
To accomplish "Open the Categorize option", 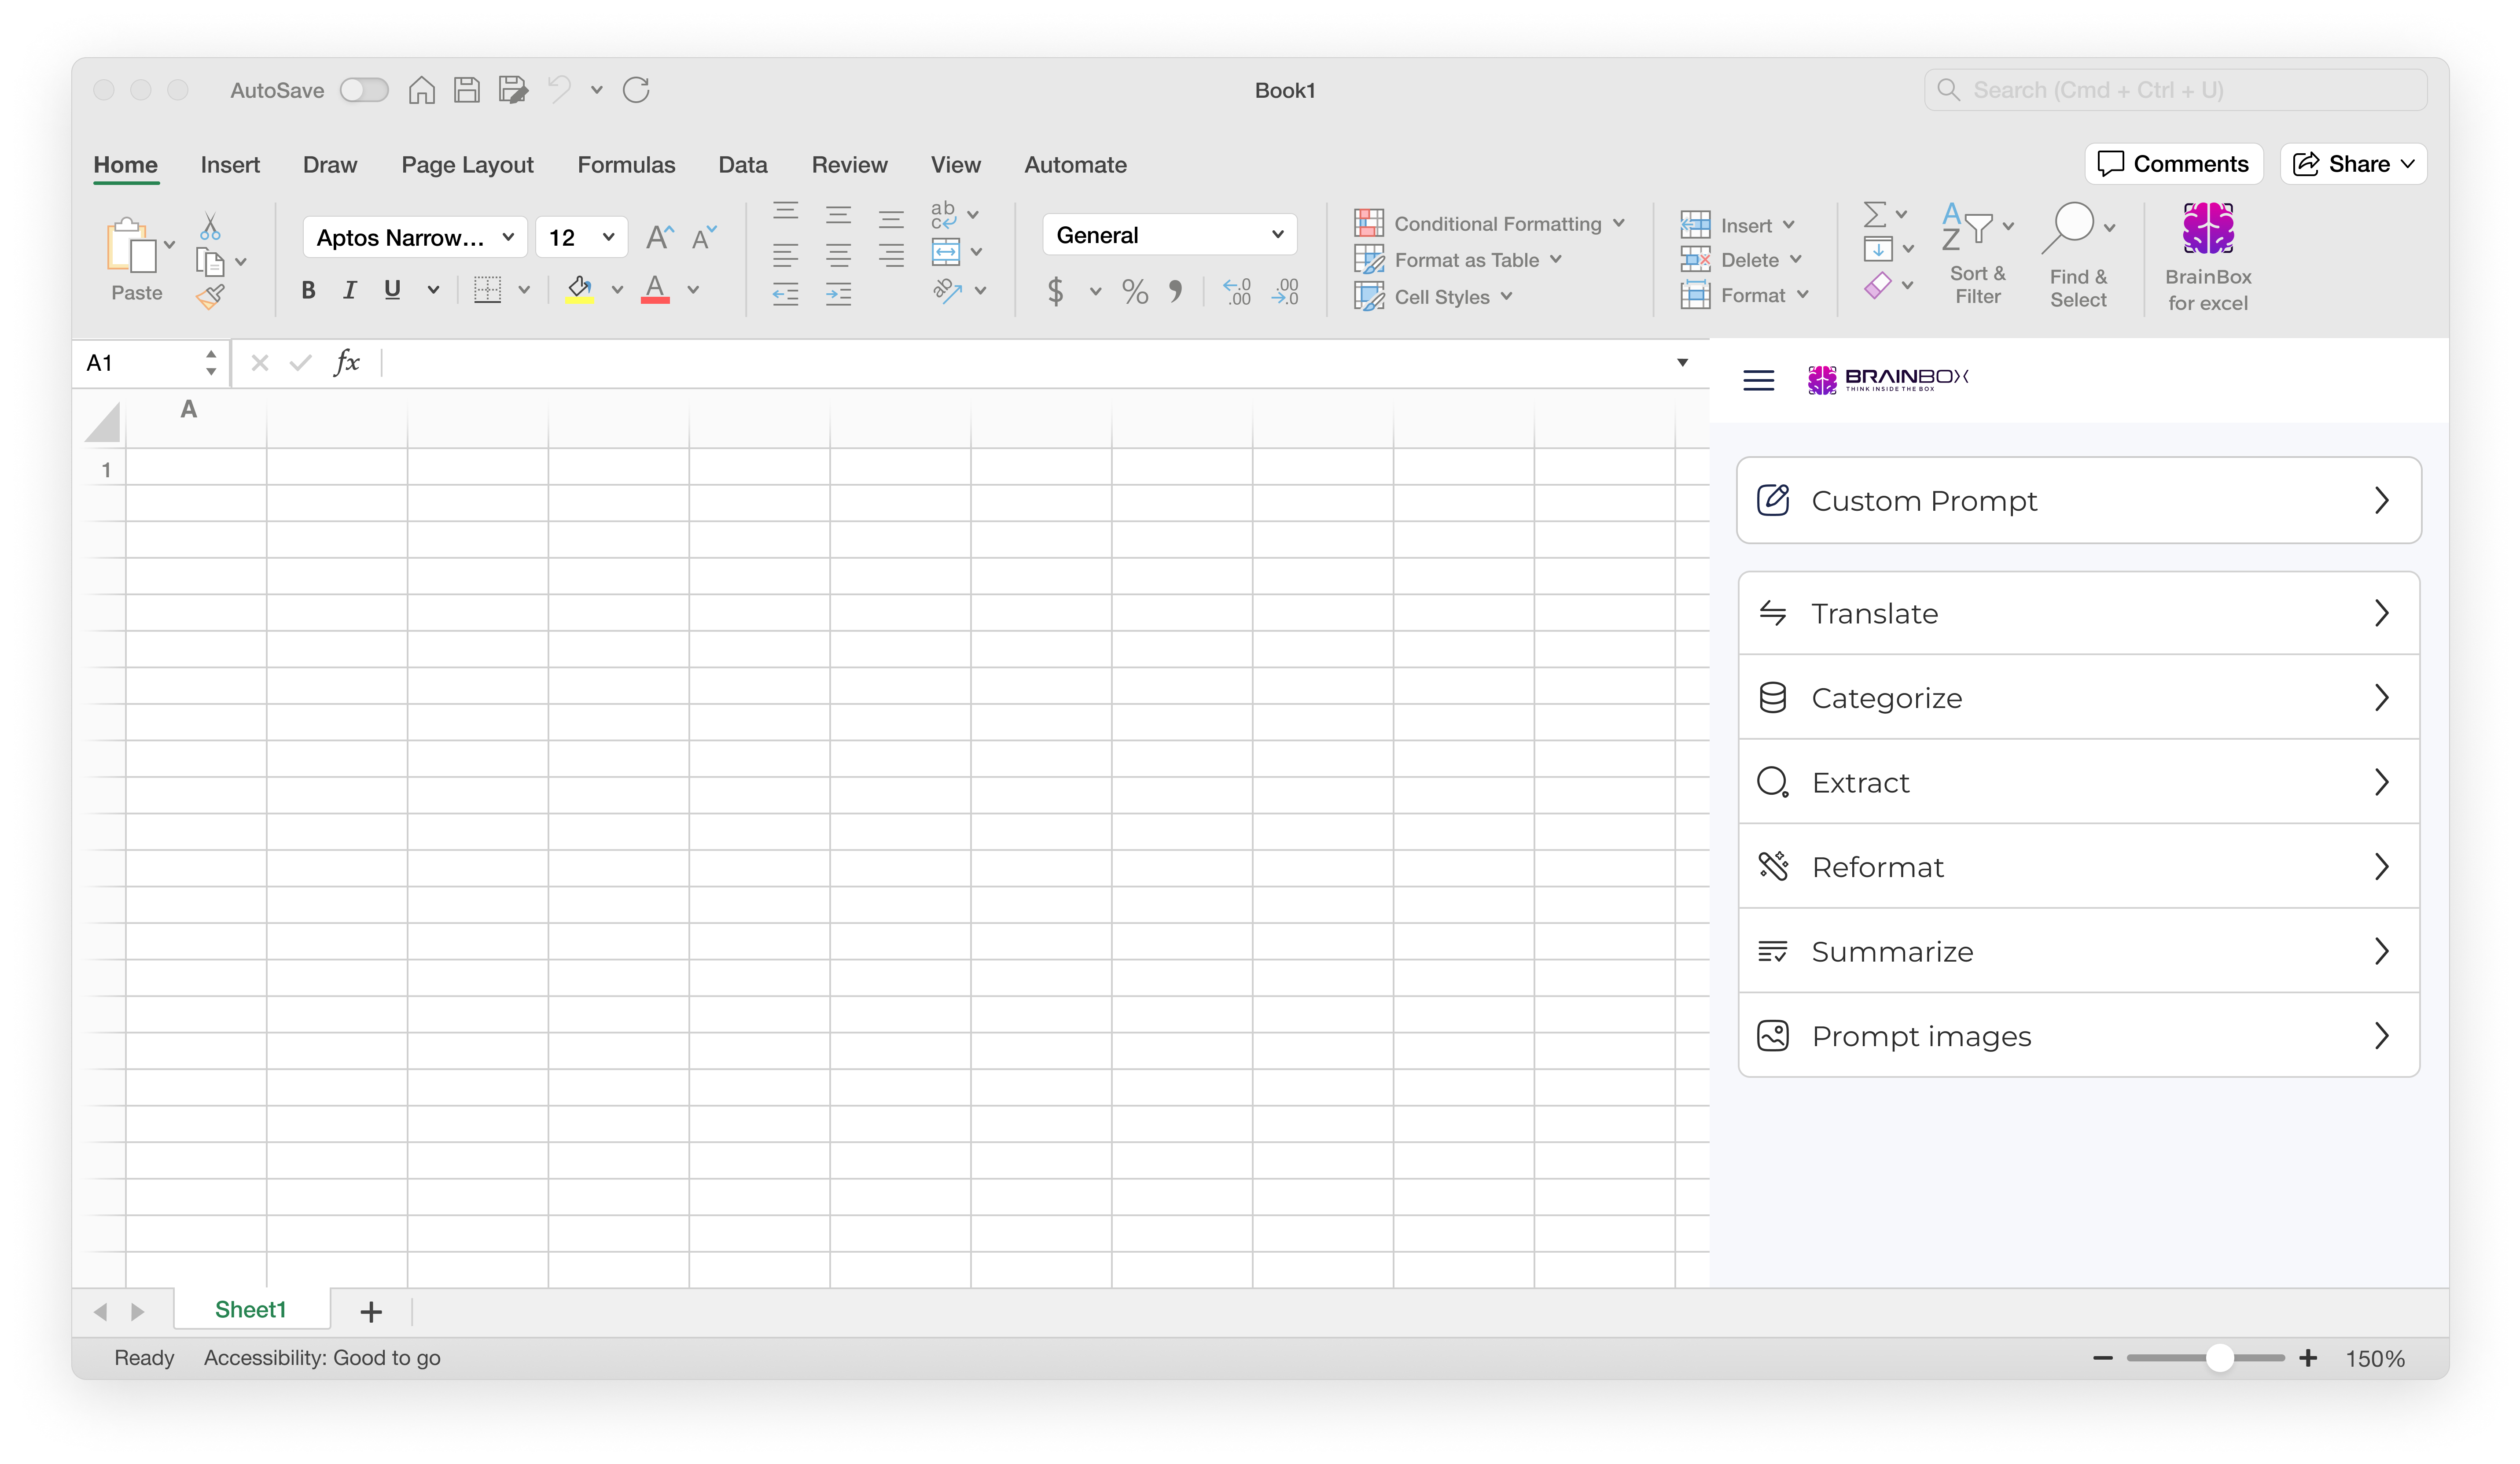I will click(x=2078, y=697).
